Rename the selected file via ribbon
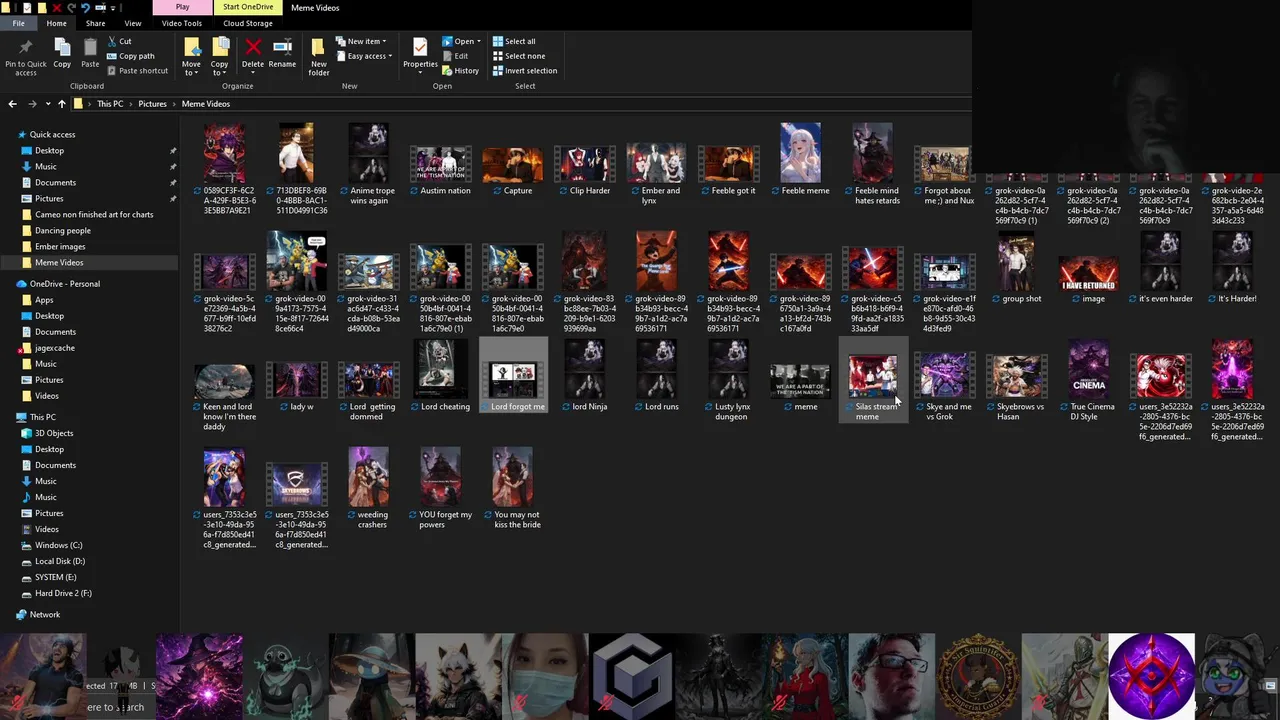This screenshot has height=720, width=1280. tap(282, 54)
